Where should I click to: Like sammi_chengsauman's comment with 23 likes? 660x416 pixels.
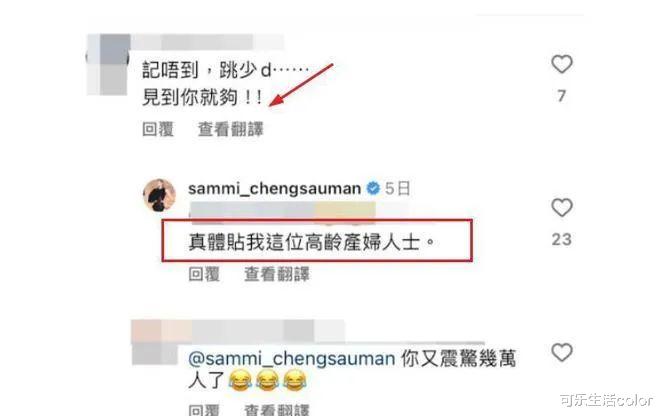[562, 208]
